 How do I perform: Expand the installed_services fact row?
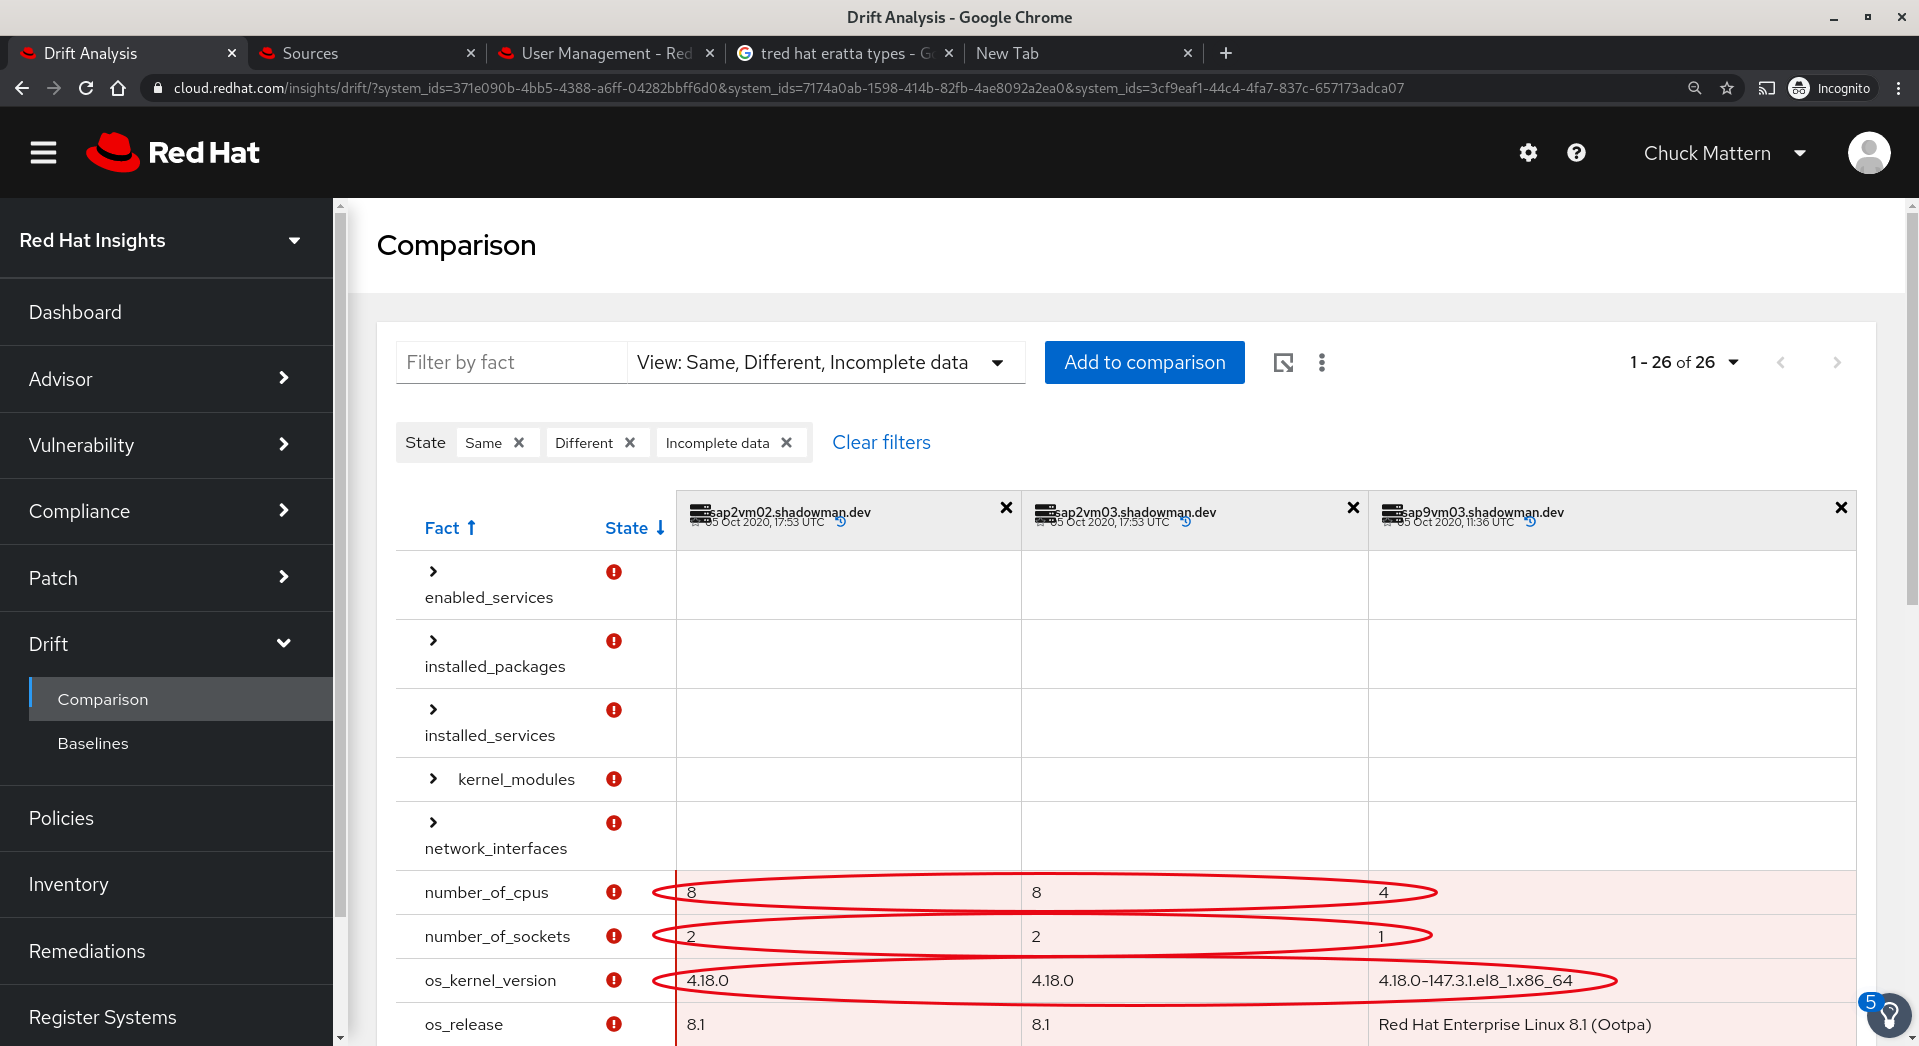tap(433, 710)
